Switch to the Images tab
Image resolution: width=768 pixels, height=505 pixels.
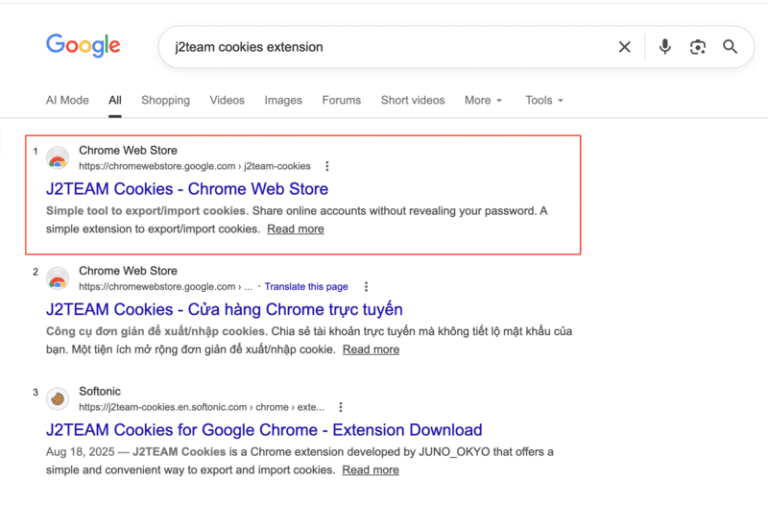click(x=283, y=100)
